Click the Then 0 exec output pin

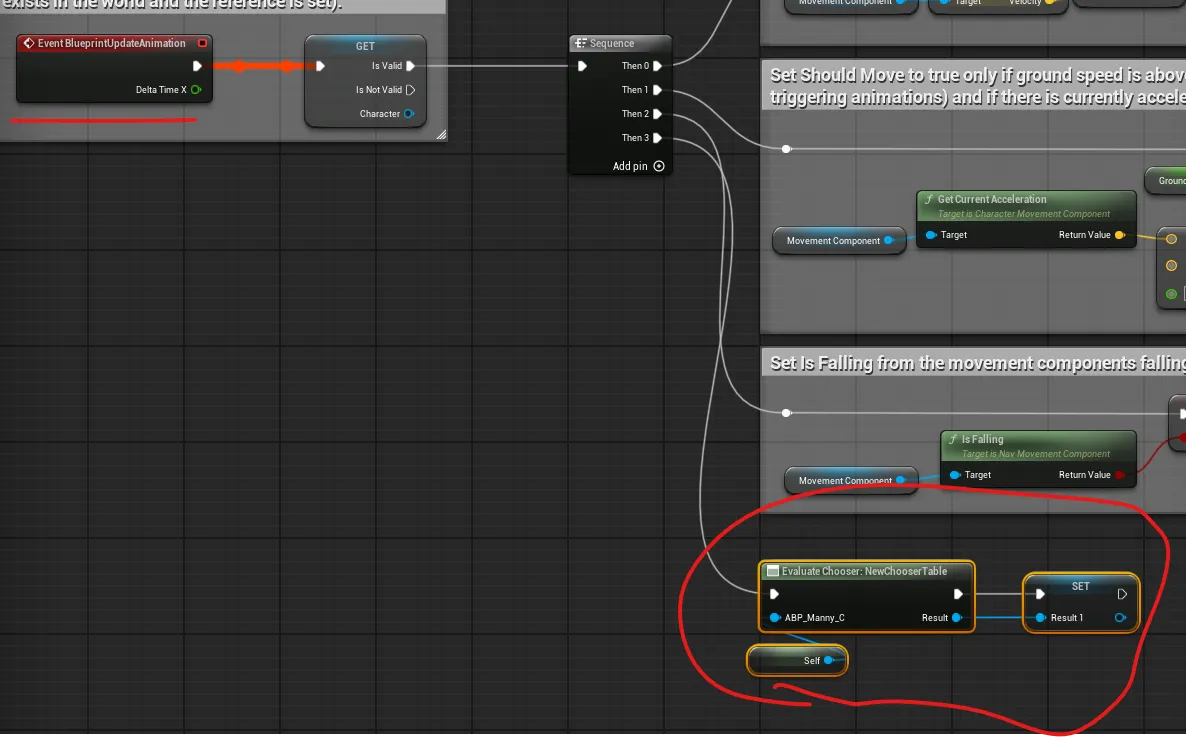click(657, 66)
